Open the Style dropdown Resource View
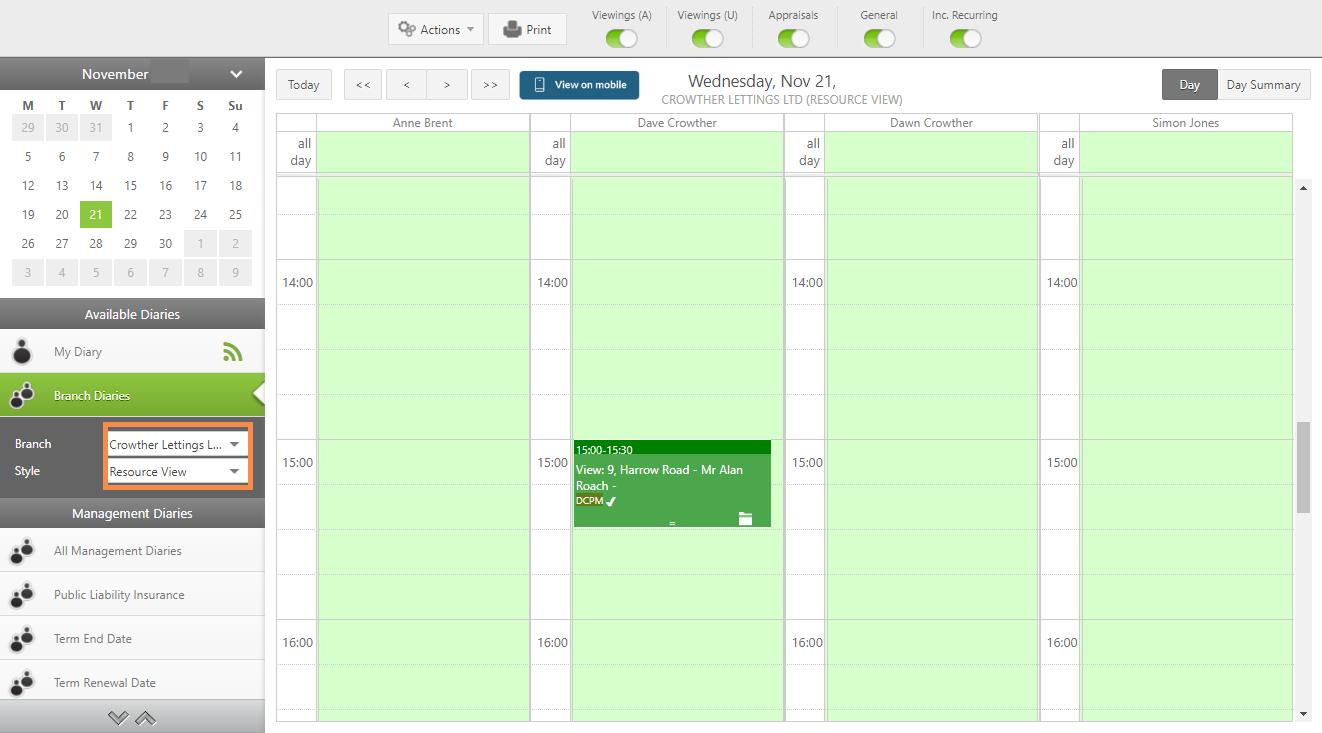This screenshot has height=733, width=1322. 177,471
